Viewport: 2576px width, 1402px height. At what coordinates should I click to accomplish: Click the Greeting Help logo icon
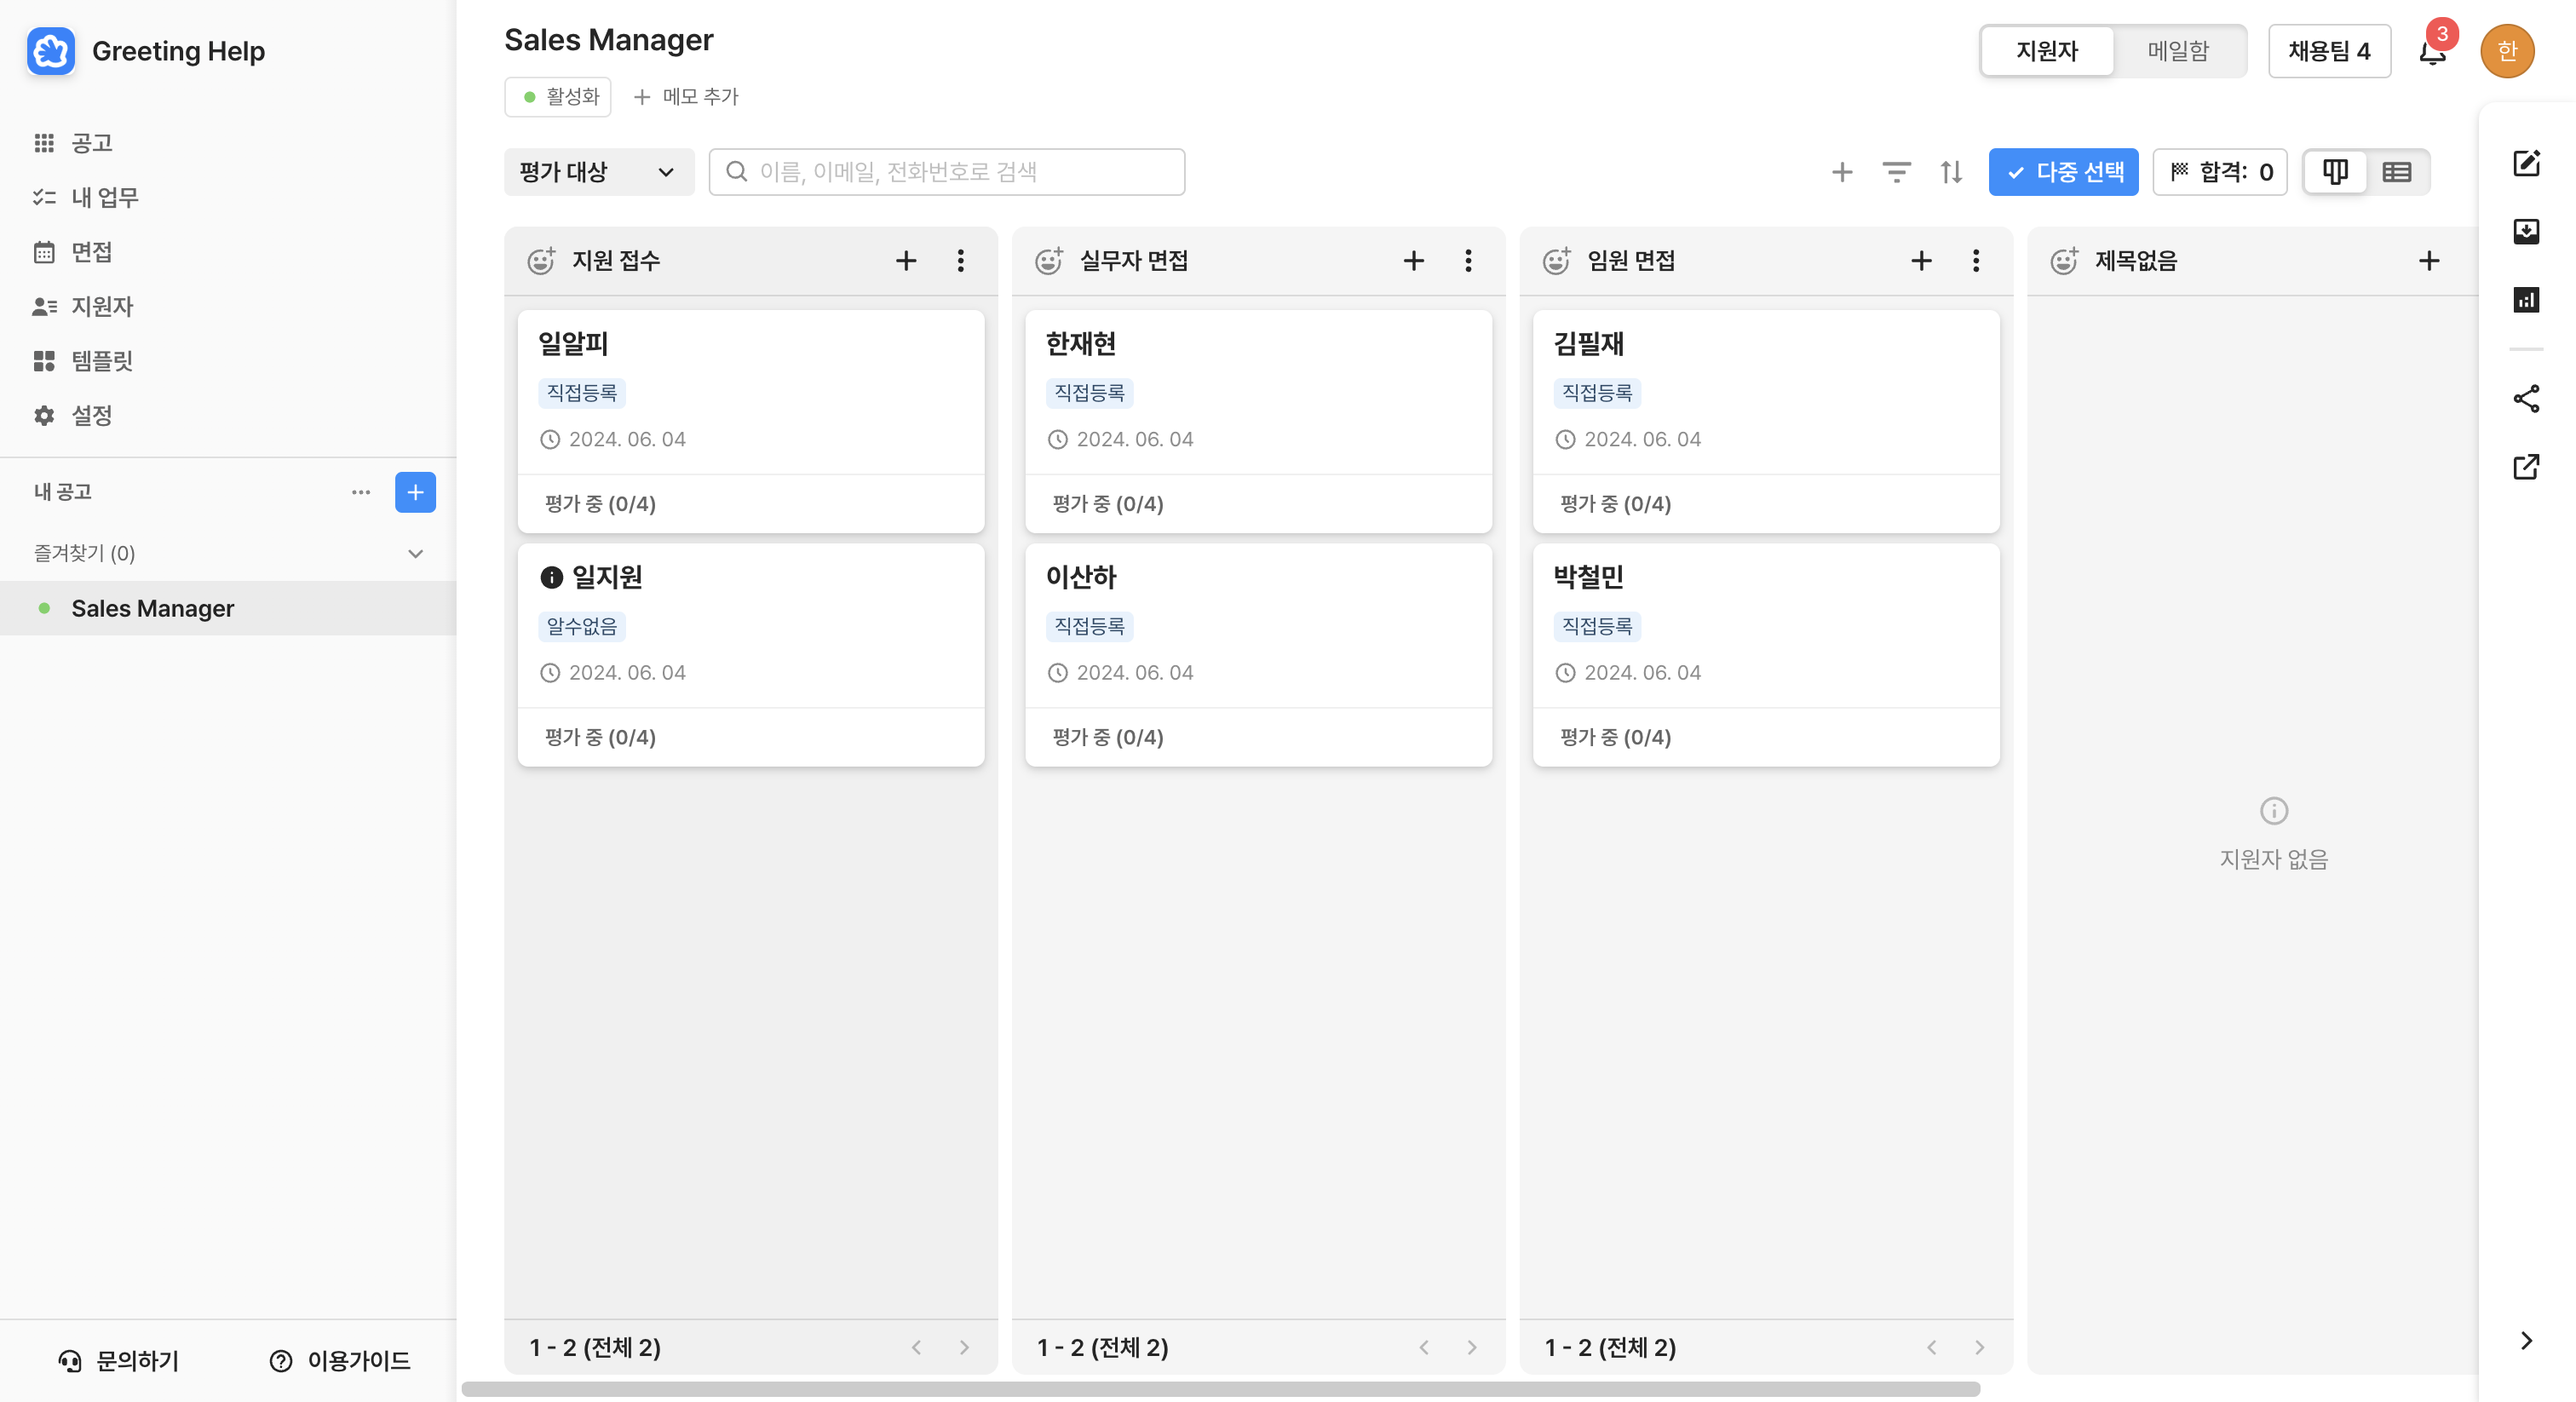(x=51, y=51)
